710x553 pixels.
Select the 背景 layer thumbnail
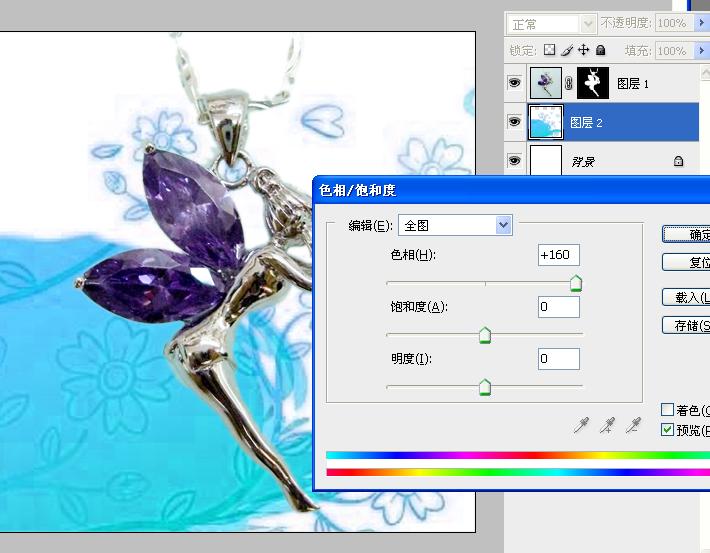point(546,160)
